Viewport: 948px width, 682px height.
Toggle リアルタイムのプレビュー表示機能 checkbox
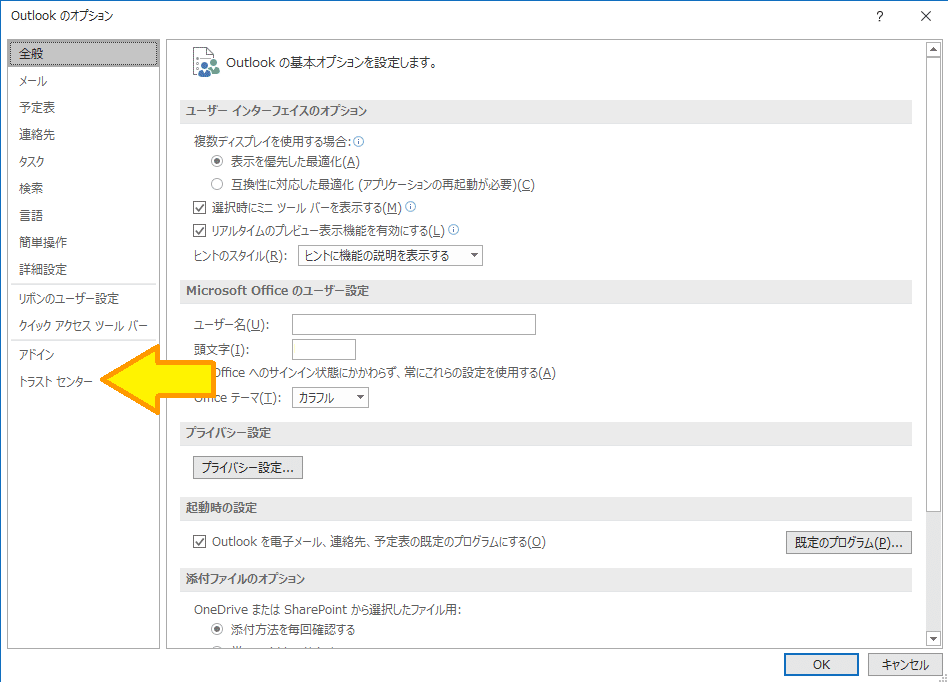pos(200,230)
